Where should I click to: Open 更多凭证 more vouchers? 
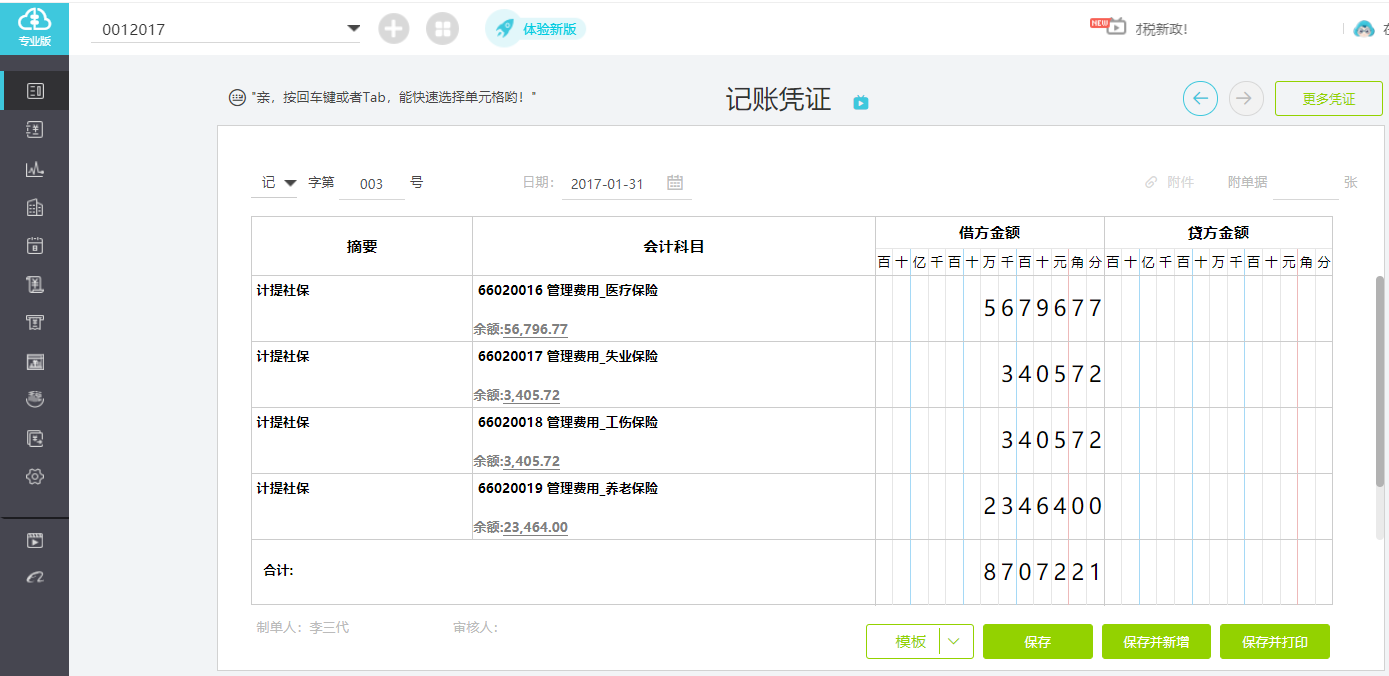point(1329,99)
